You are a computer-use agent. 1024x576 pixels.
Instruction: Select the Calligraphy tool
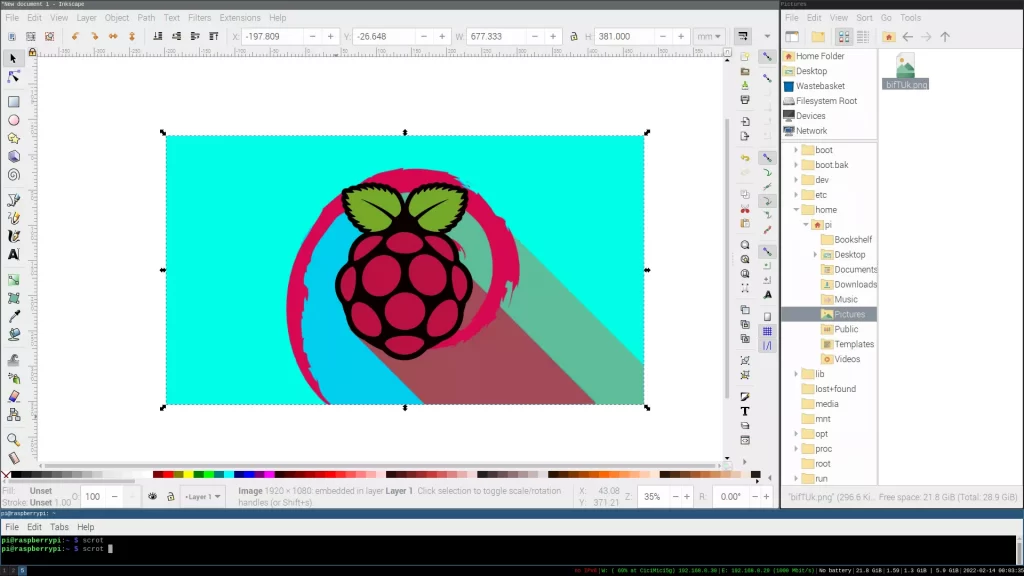pos(13,236)
